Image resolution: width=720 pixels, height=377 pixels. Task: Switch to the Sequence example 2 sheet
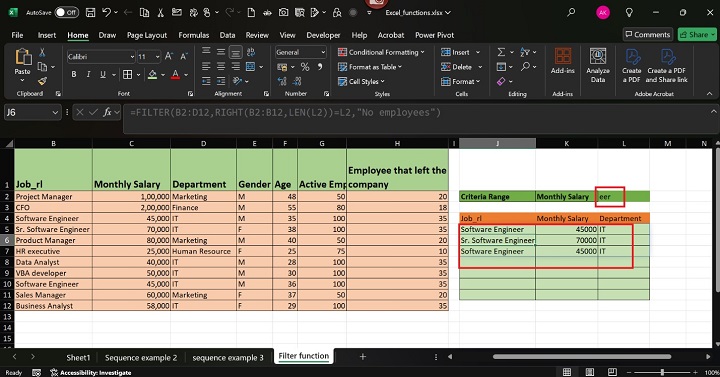coord(141,357)
